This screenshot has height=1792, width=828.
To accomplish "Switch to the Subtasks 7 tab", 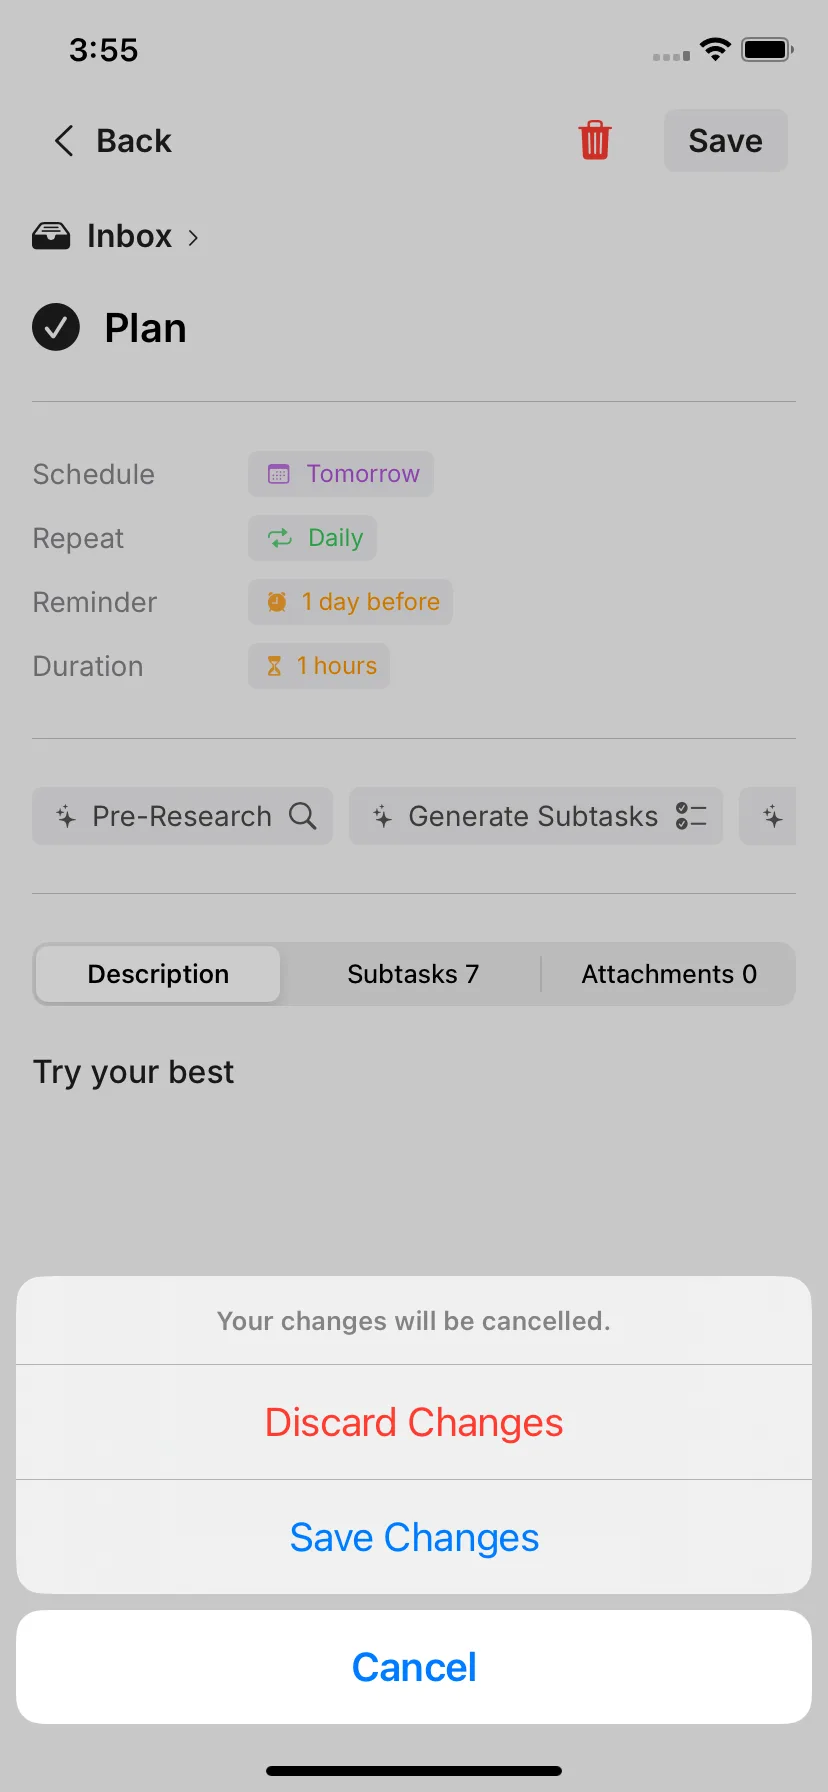I will 413,974.
